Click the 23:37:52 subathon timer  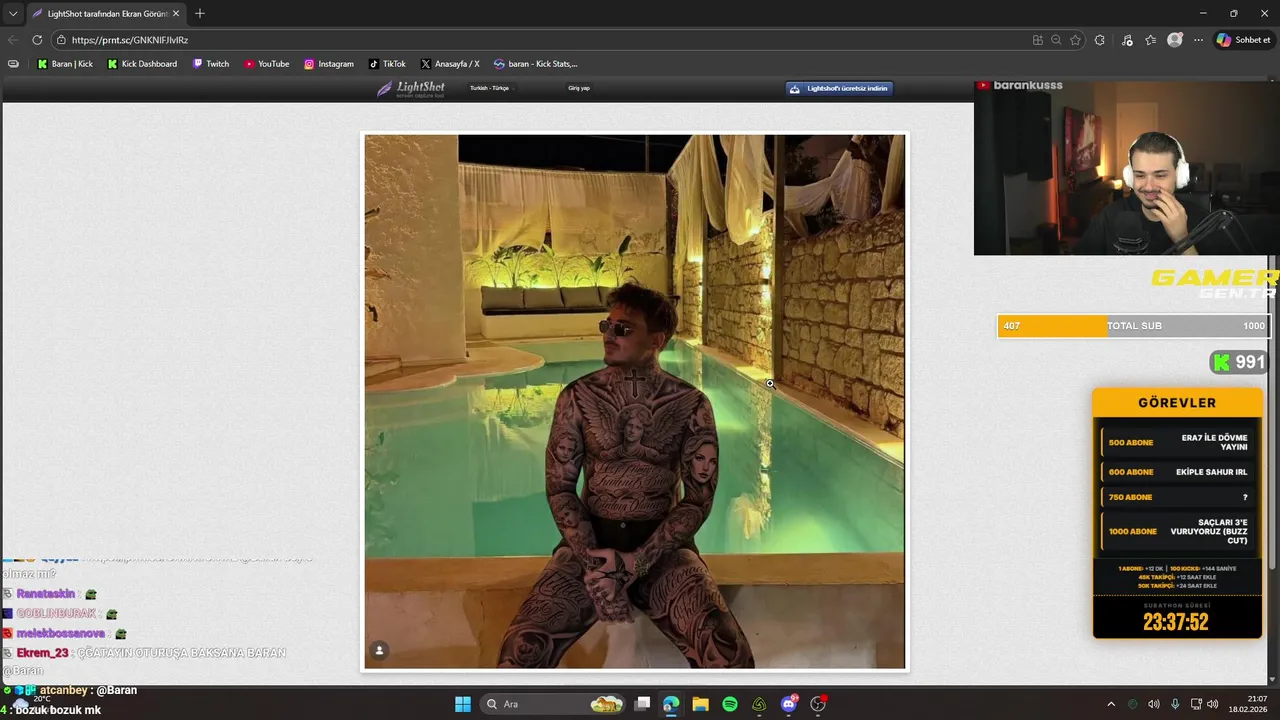[x=1176, y=622]
